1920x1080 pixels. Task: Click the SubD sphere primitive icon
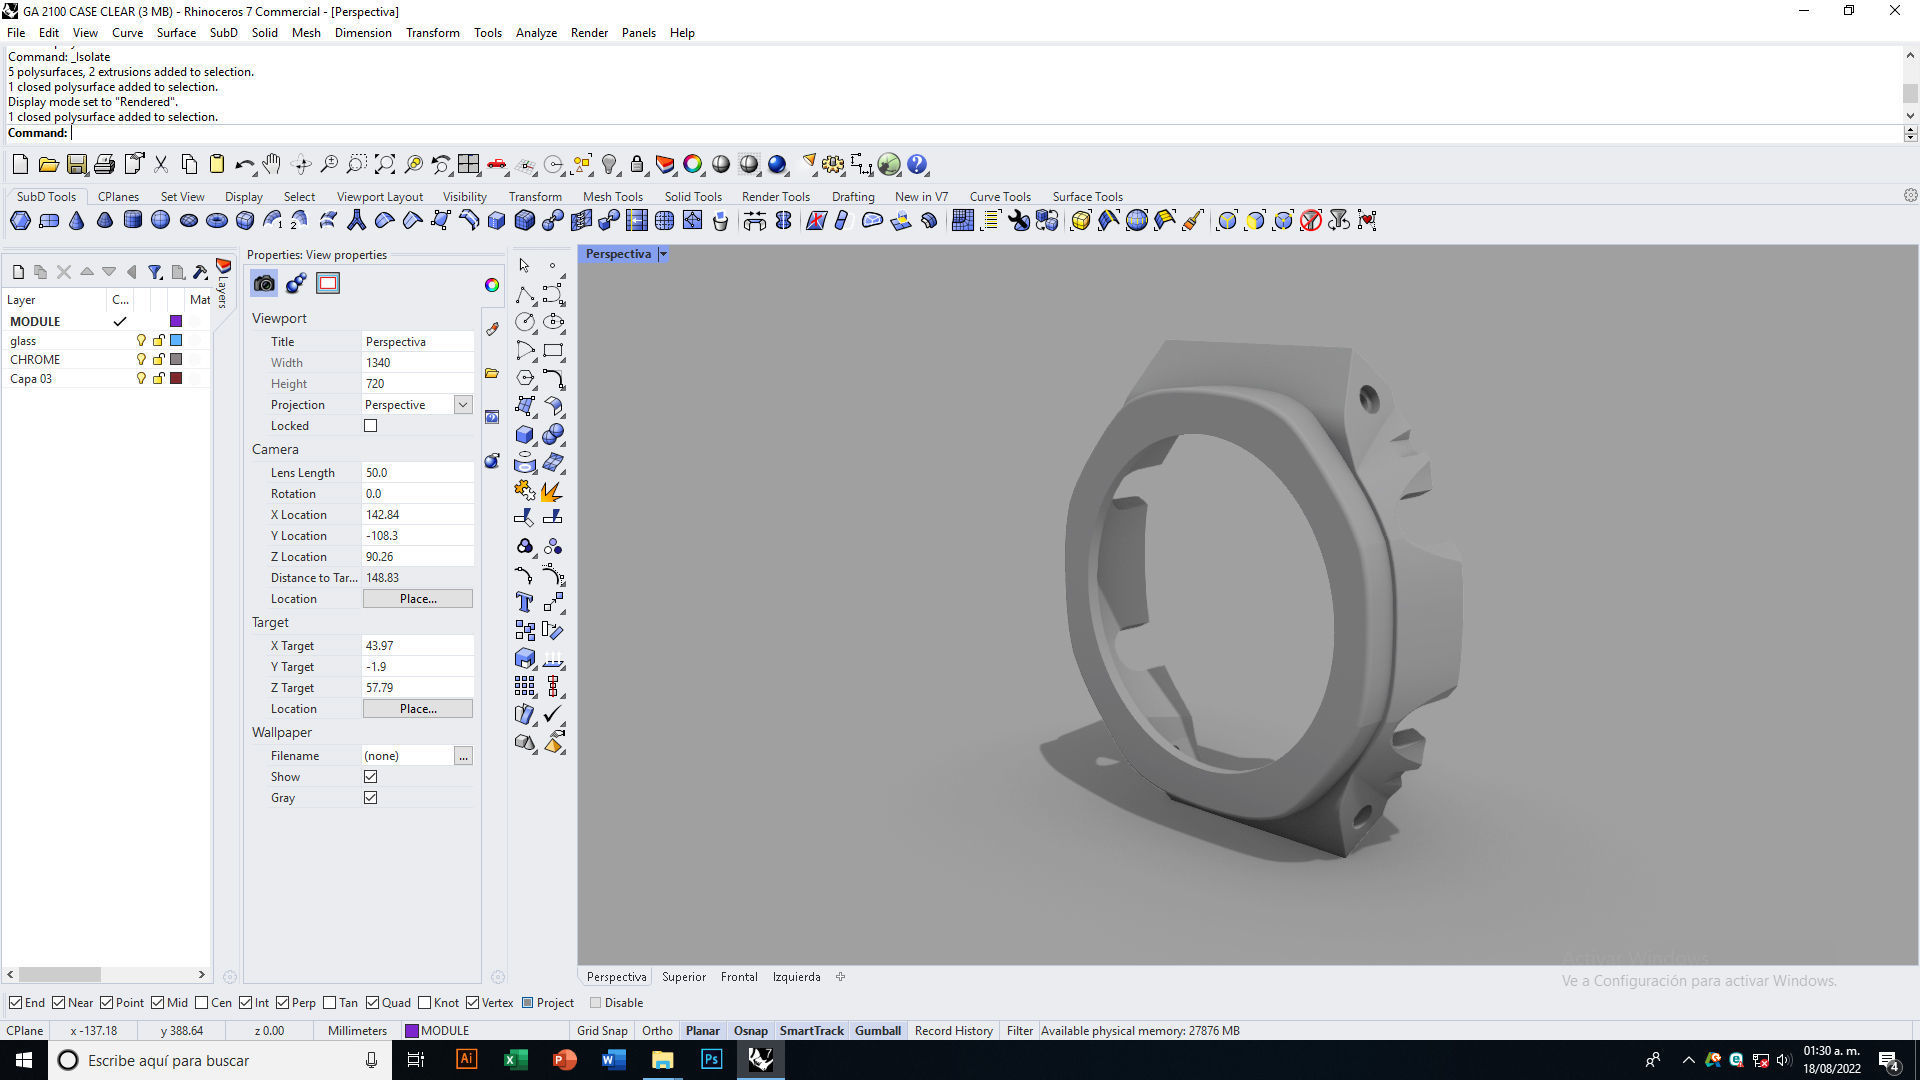click(160, 221)
